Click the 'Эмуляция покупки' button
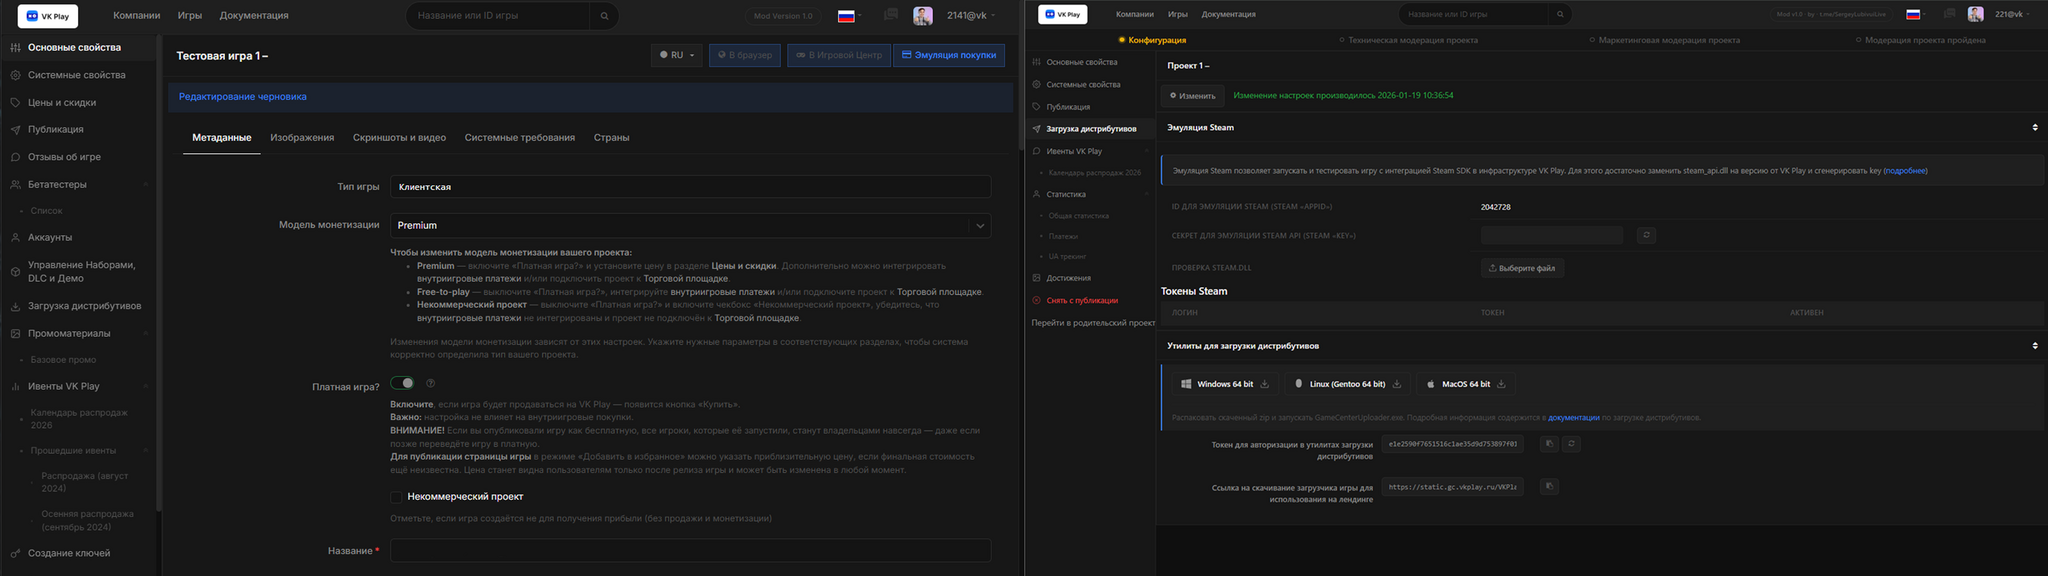 click(x=948, y=55)
